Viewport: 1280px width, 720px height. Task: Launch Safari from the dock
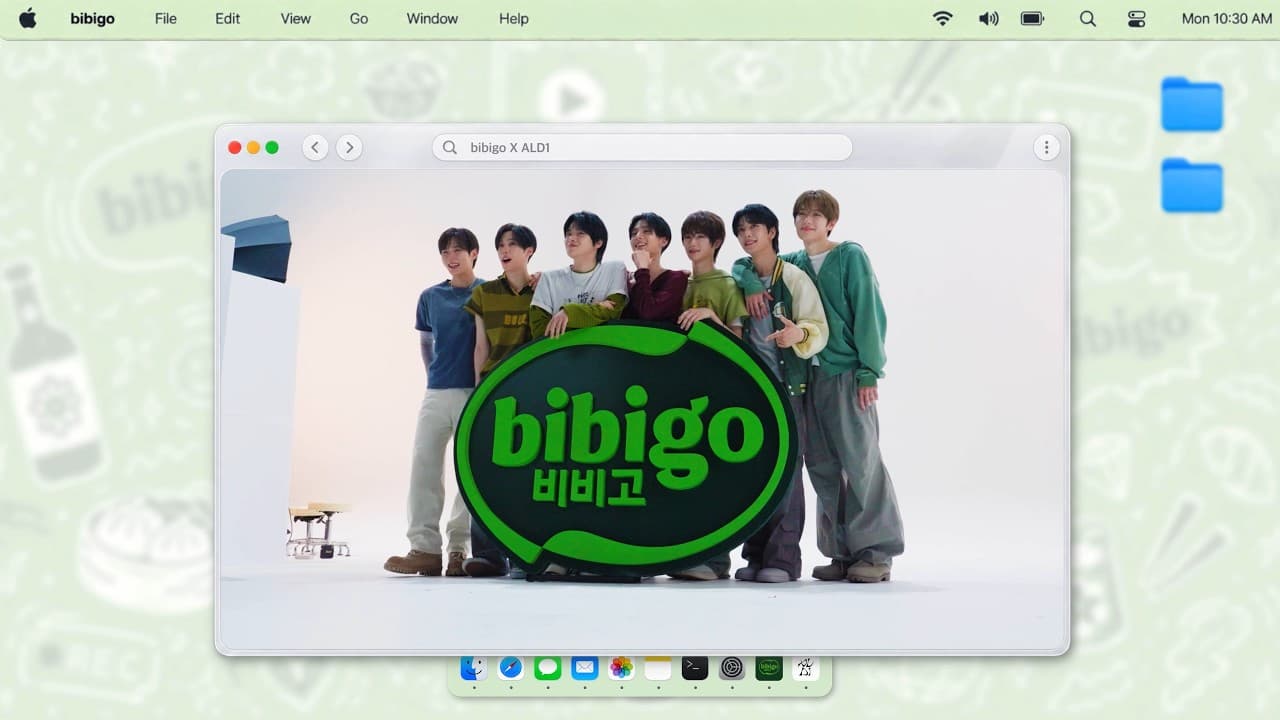click(x=511, y=667)
